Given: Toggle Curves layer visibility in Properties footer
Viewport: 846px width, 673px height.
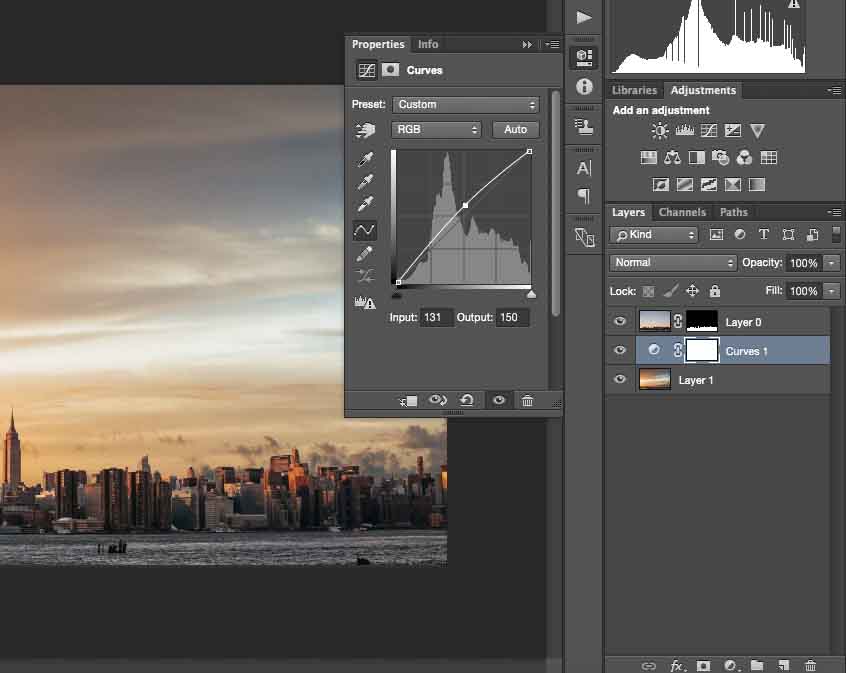Looking at the screenshot, I should [x=499, y=400].
